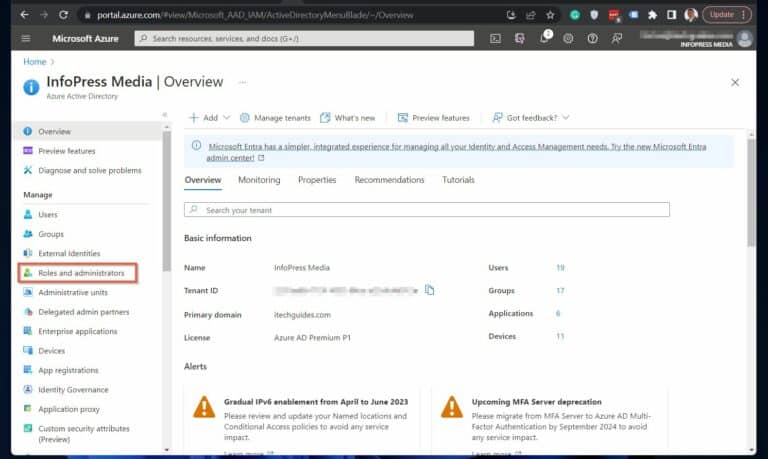Open App registrations
Screen dimensions: 768x459
68,370
